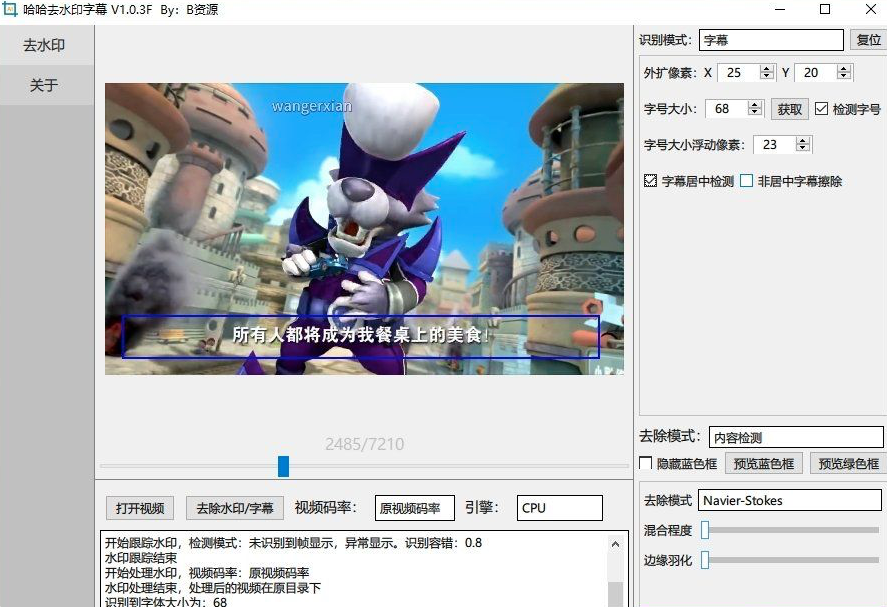Click the video frame timeline slider handle
Screen dimensions: 887x607
point(283,466)
